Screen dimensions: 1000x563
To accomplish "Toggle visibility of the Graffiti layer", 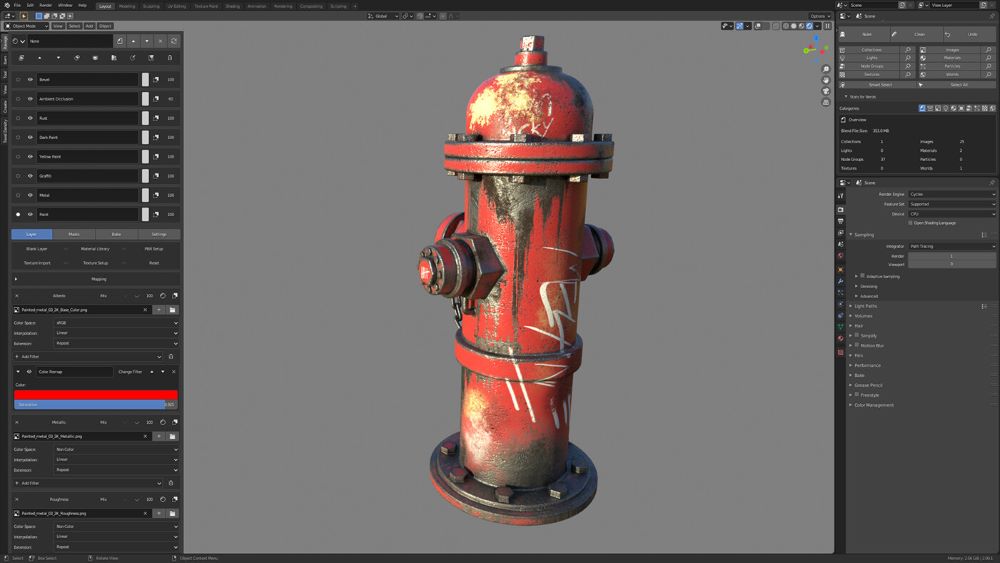I will [30, 176].
